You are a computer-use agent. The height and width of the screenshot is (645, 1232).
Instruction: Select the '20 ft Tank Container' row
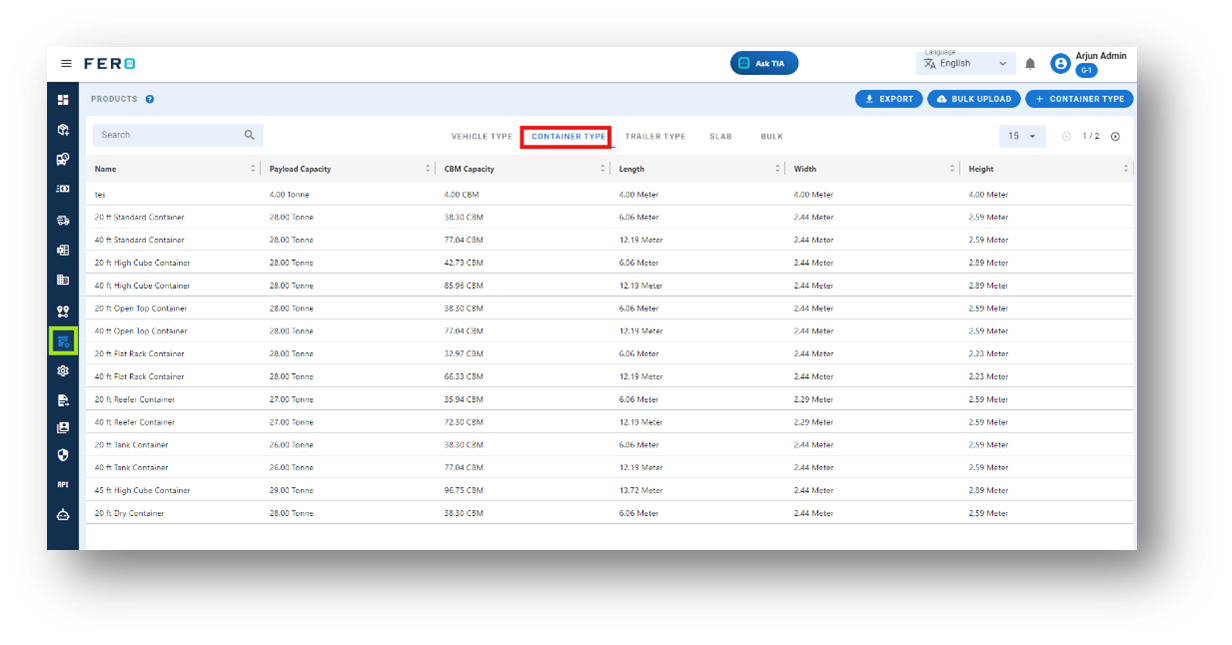(x=610, y=445)
